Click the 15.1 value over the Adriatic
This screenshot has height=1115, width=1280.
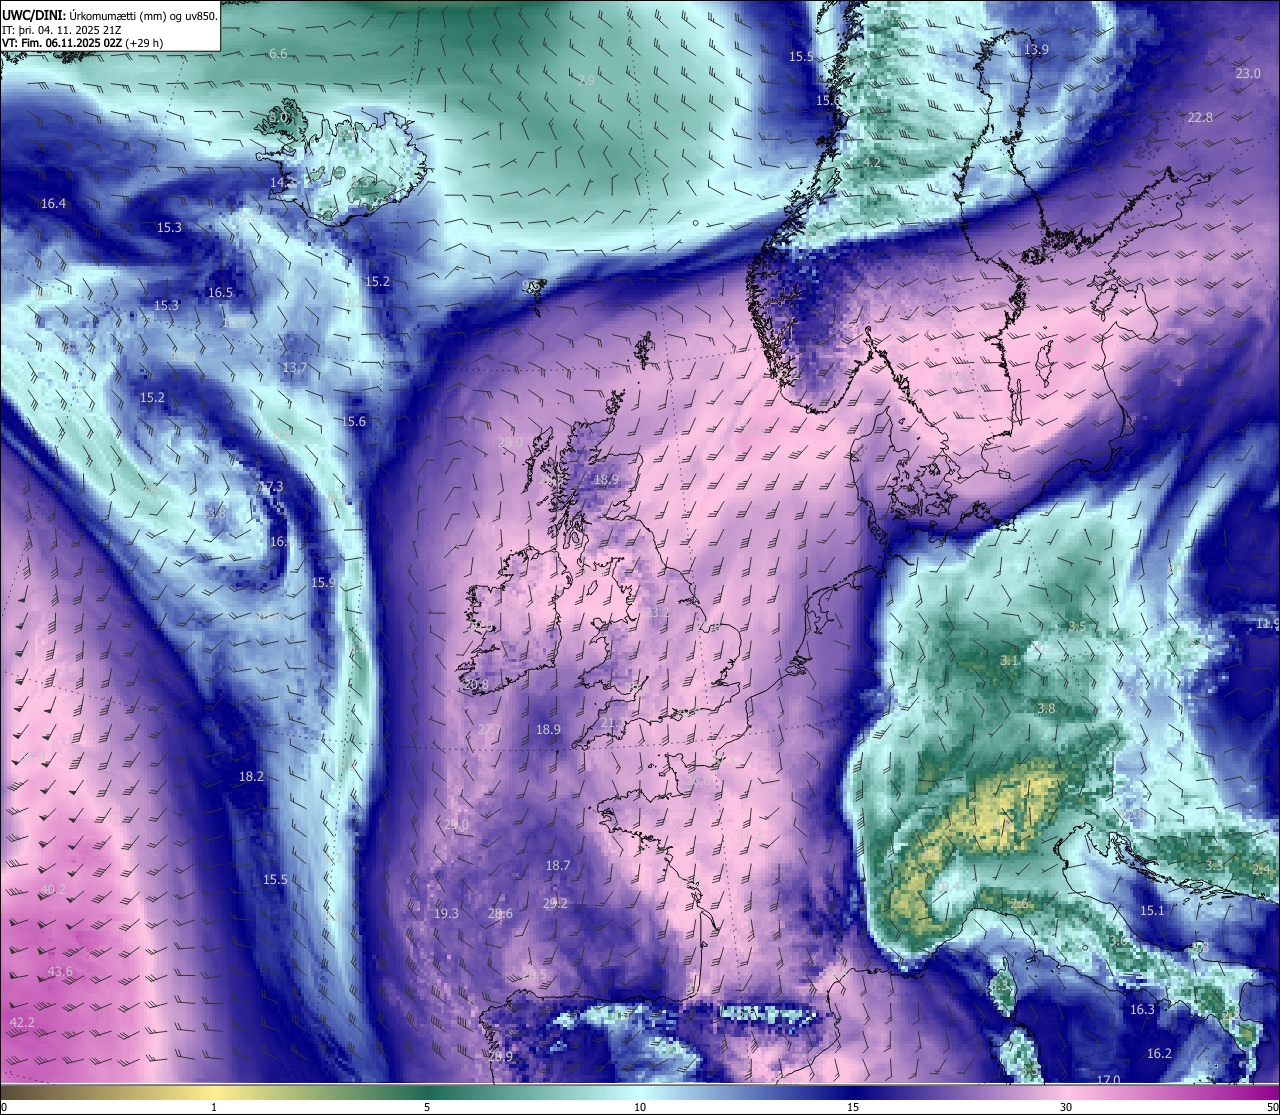click(1152, 911)
